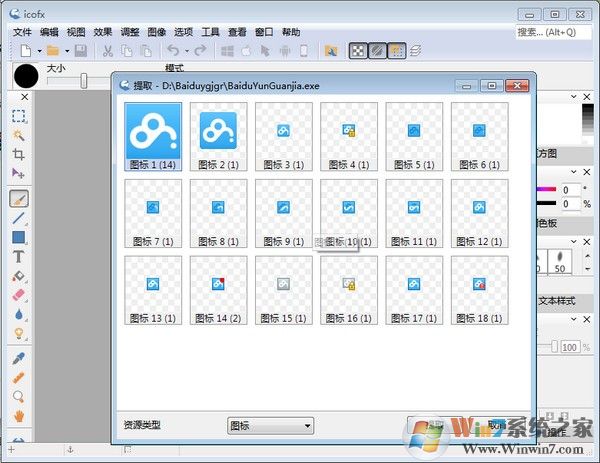600x463 pixels.
Task: Open the 资源类型 dropdown showing 图标
Action: (x=270, y=425)
